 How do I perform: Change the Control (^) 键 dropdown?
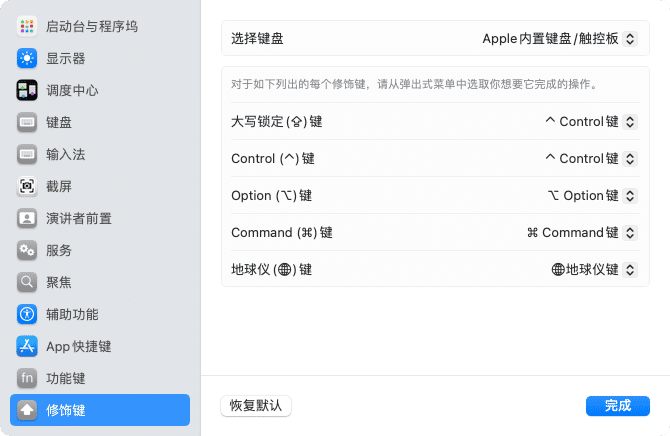tap(590, 158)
